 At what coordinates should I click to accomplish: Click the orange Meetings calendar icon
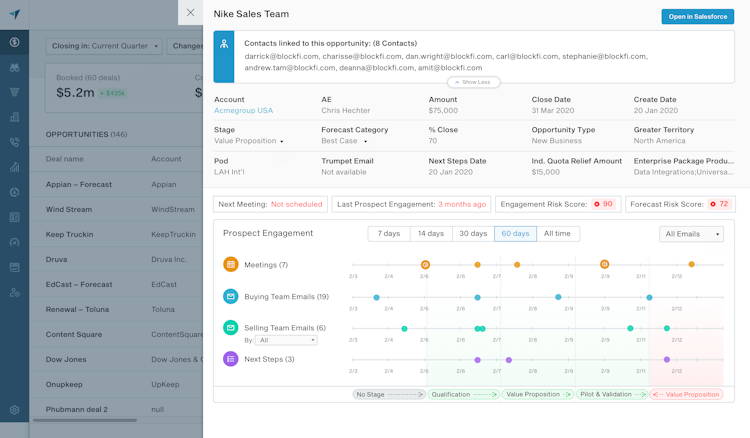(231, 265)
